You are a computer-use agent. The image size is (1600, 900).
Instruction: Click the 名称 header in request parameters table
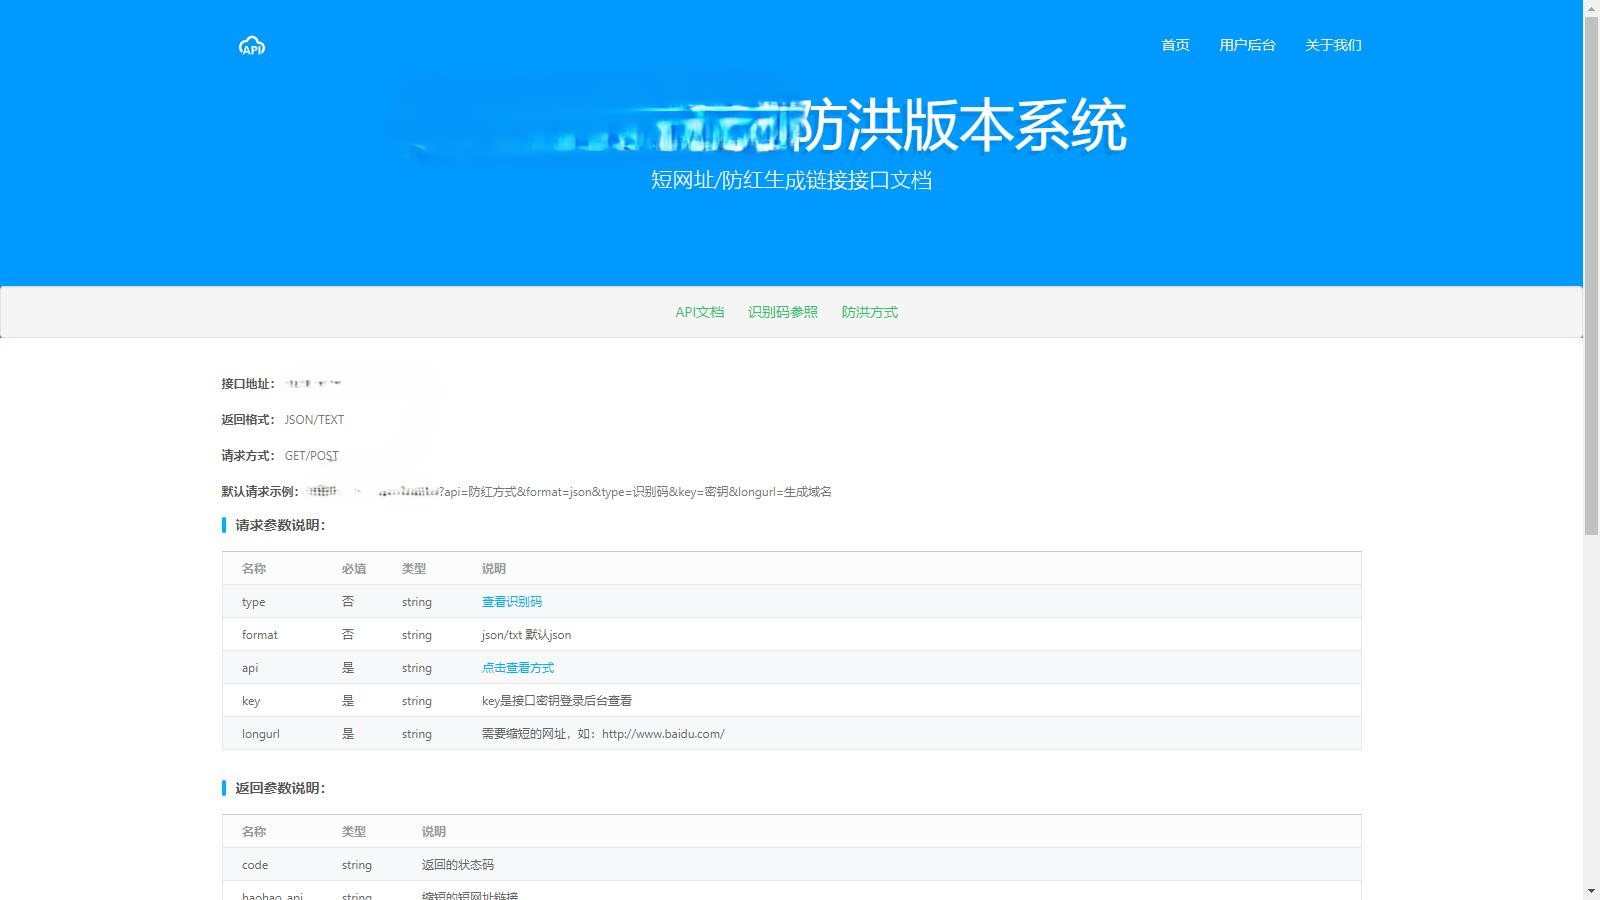point(254,569)
